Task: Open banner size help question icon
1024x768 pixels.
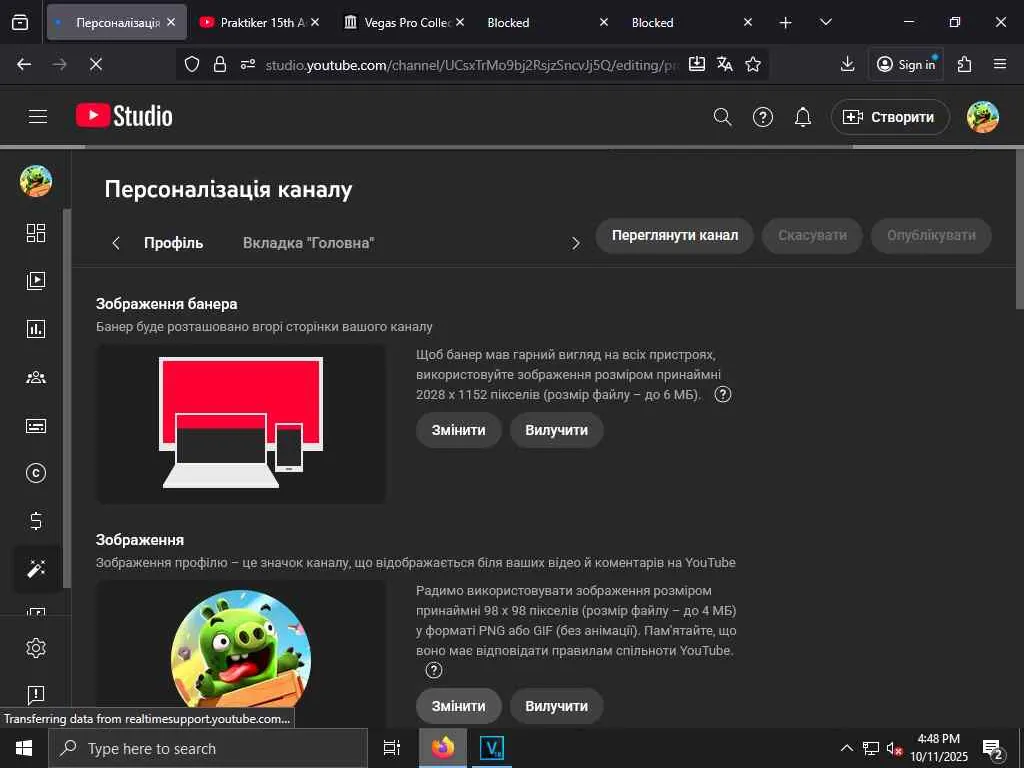Action: 722,394
